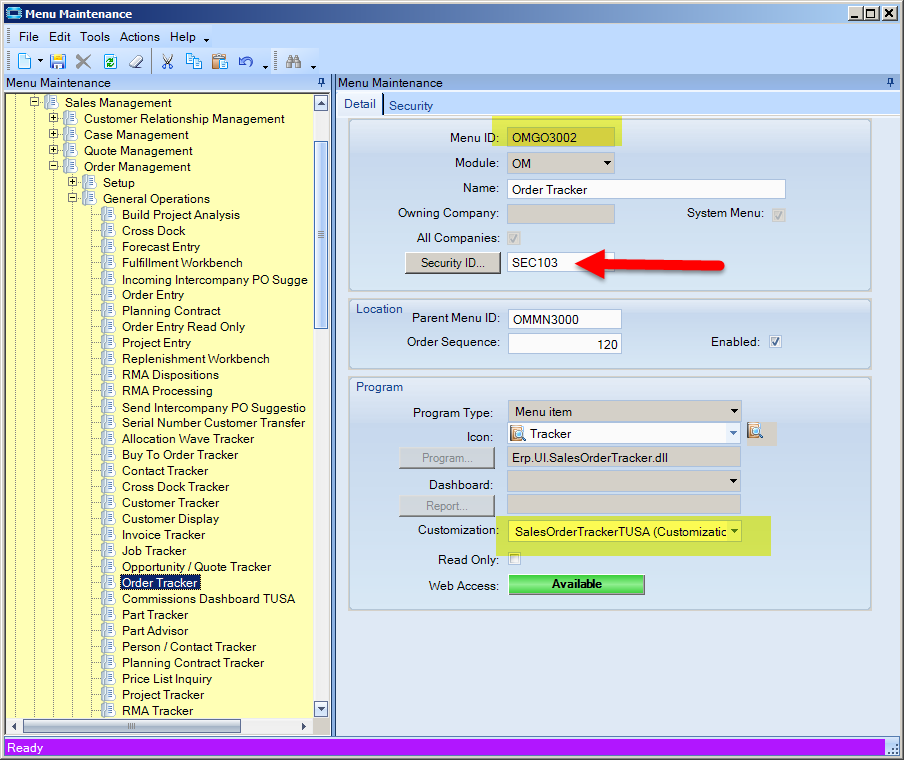Open the Program Type dropdown
Screen dimensions: 904x760
(x=733, y=411)
